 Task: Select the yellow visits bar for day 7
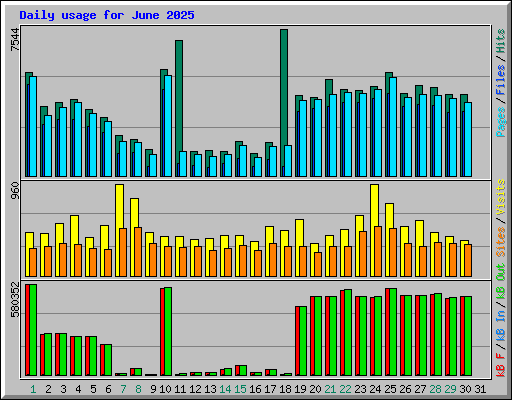(x=119, y=206)
